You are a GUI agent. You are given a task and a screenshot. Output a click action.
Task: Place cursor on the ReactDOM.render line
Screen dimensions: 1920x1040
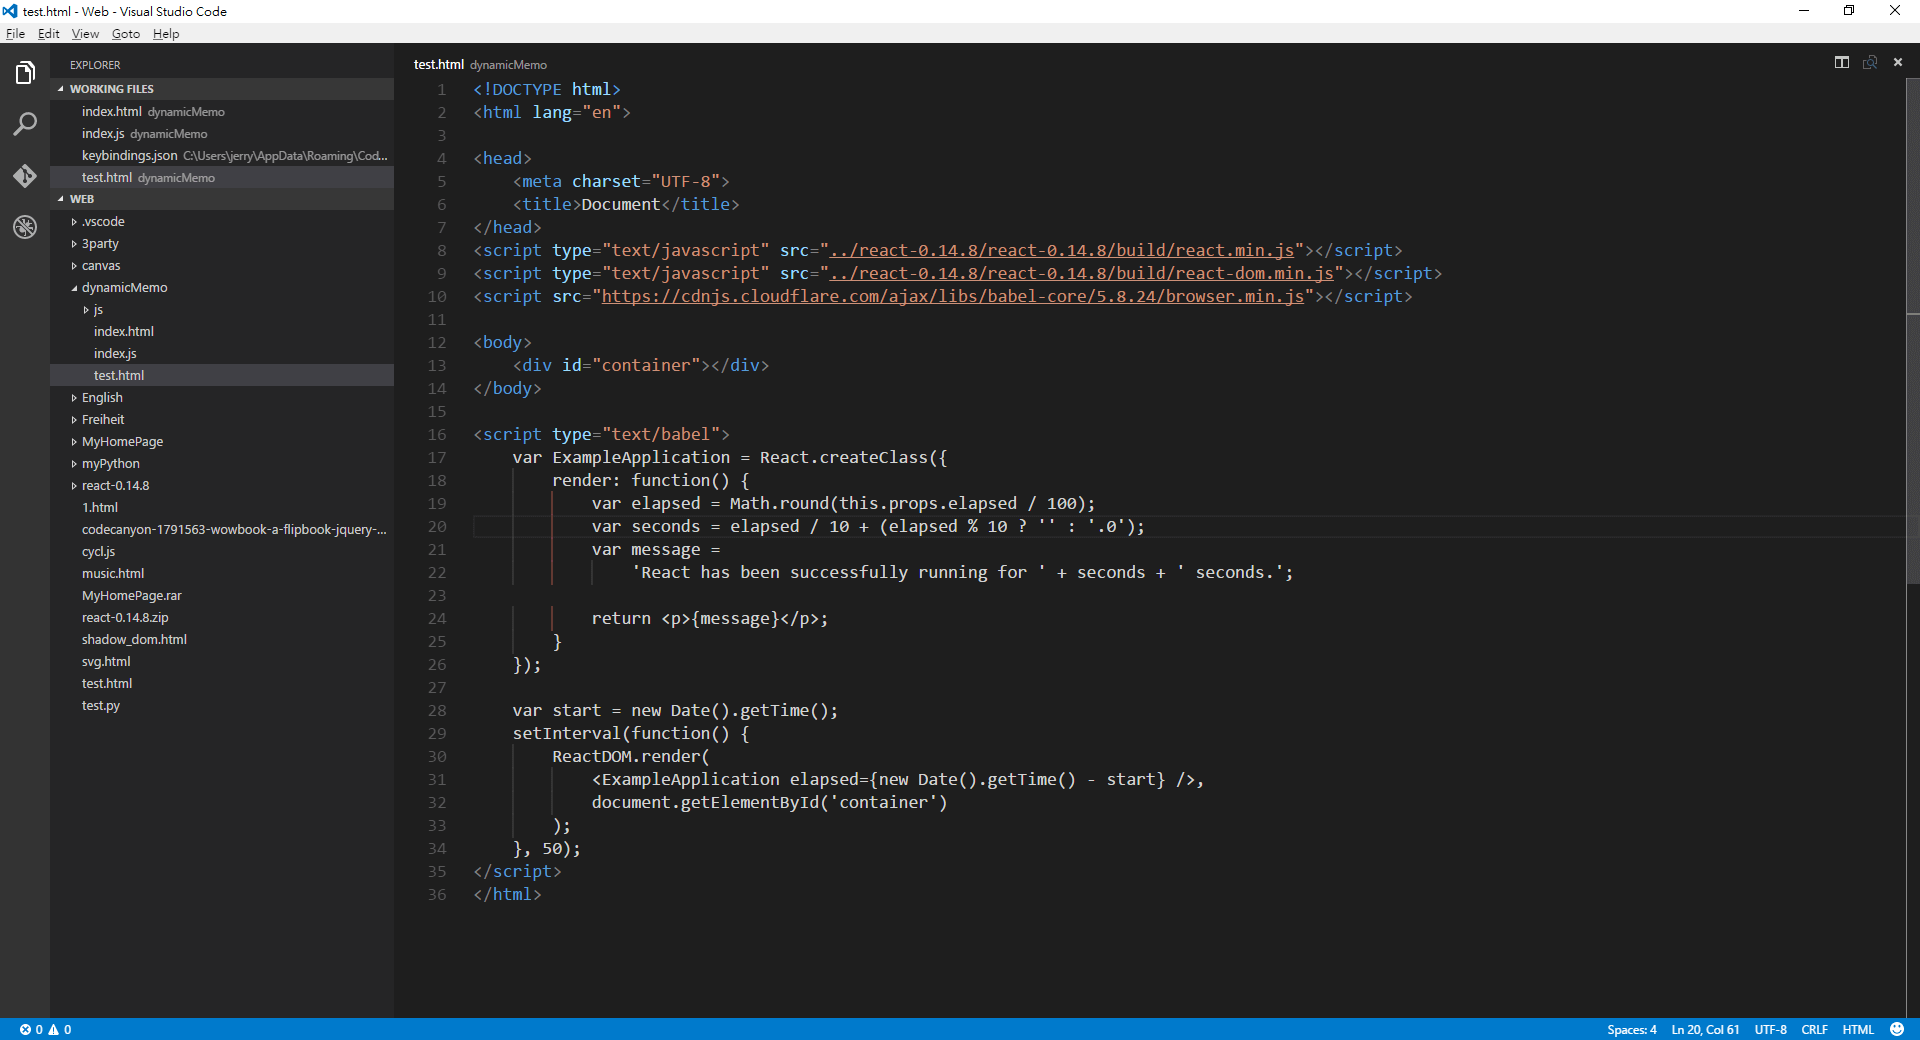tap(630, 756)
